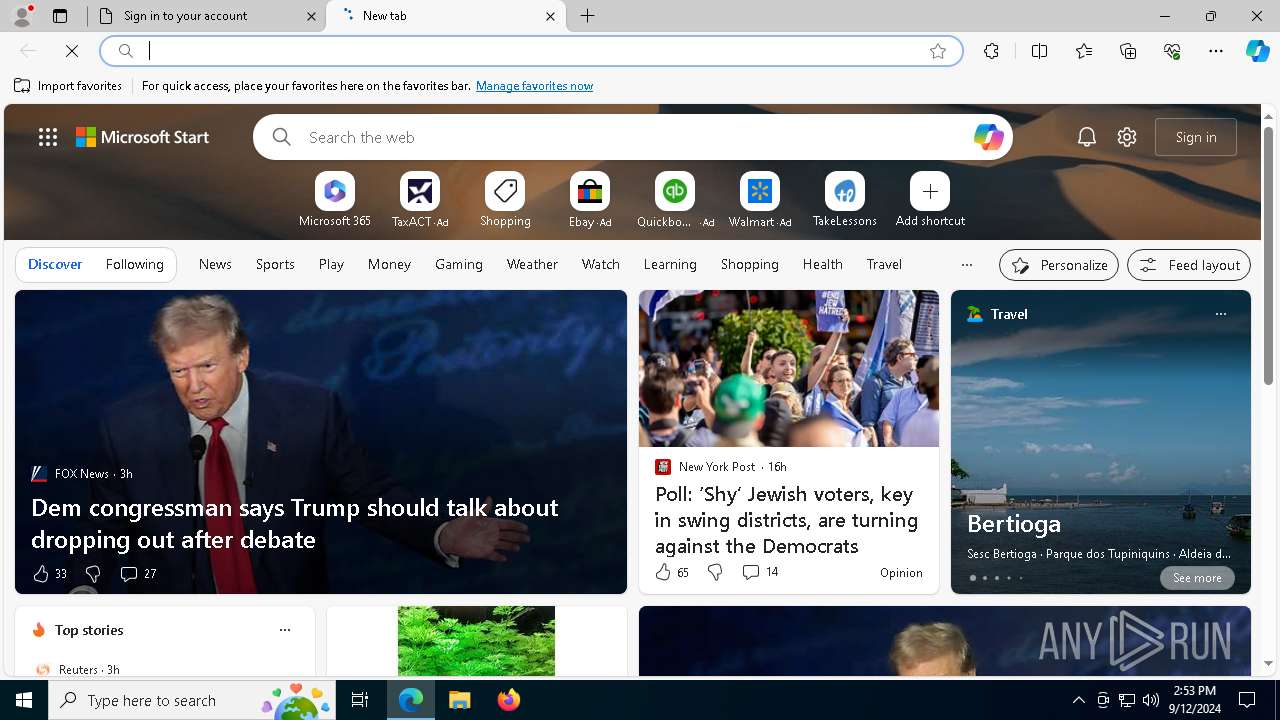Show hidden system tray icons
The image size is (1280, 720).
point(1079,700)
